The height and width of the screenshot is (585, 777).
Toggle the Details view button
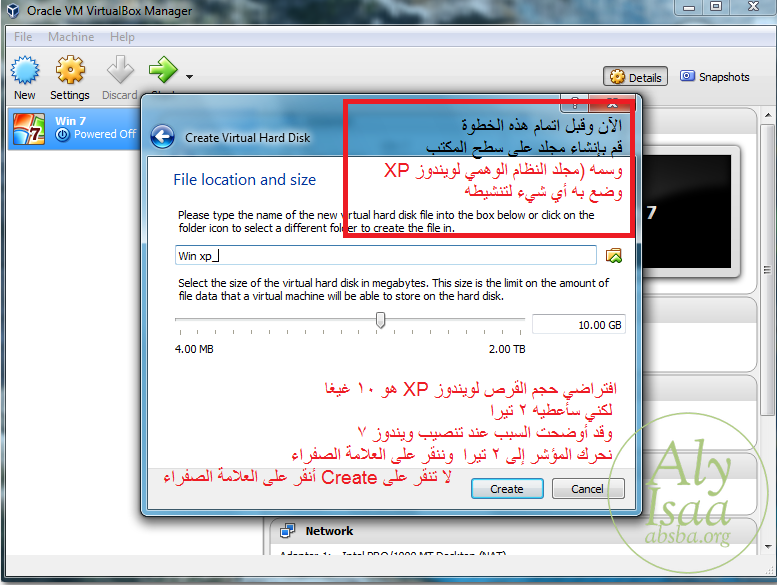(x=635, y=77)
